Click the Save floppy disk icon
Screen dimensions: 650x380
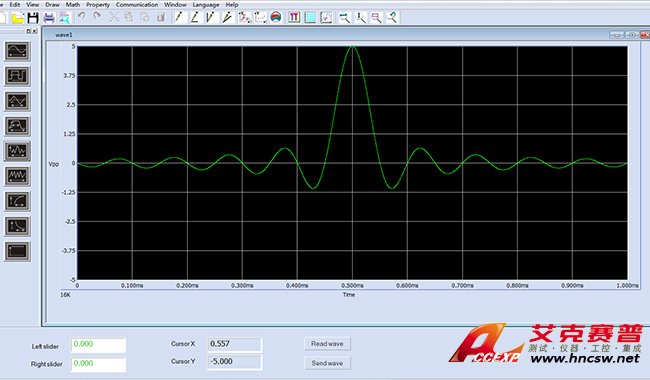33,17
